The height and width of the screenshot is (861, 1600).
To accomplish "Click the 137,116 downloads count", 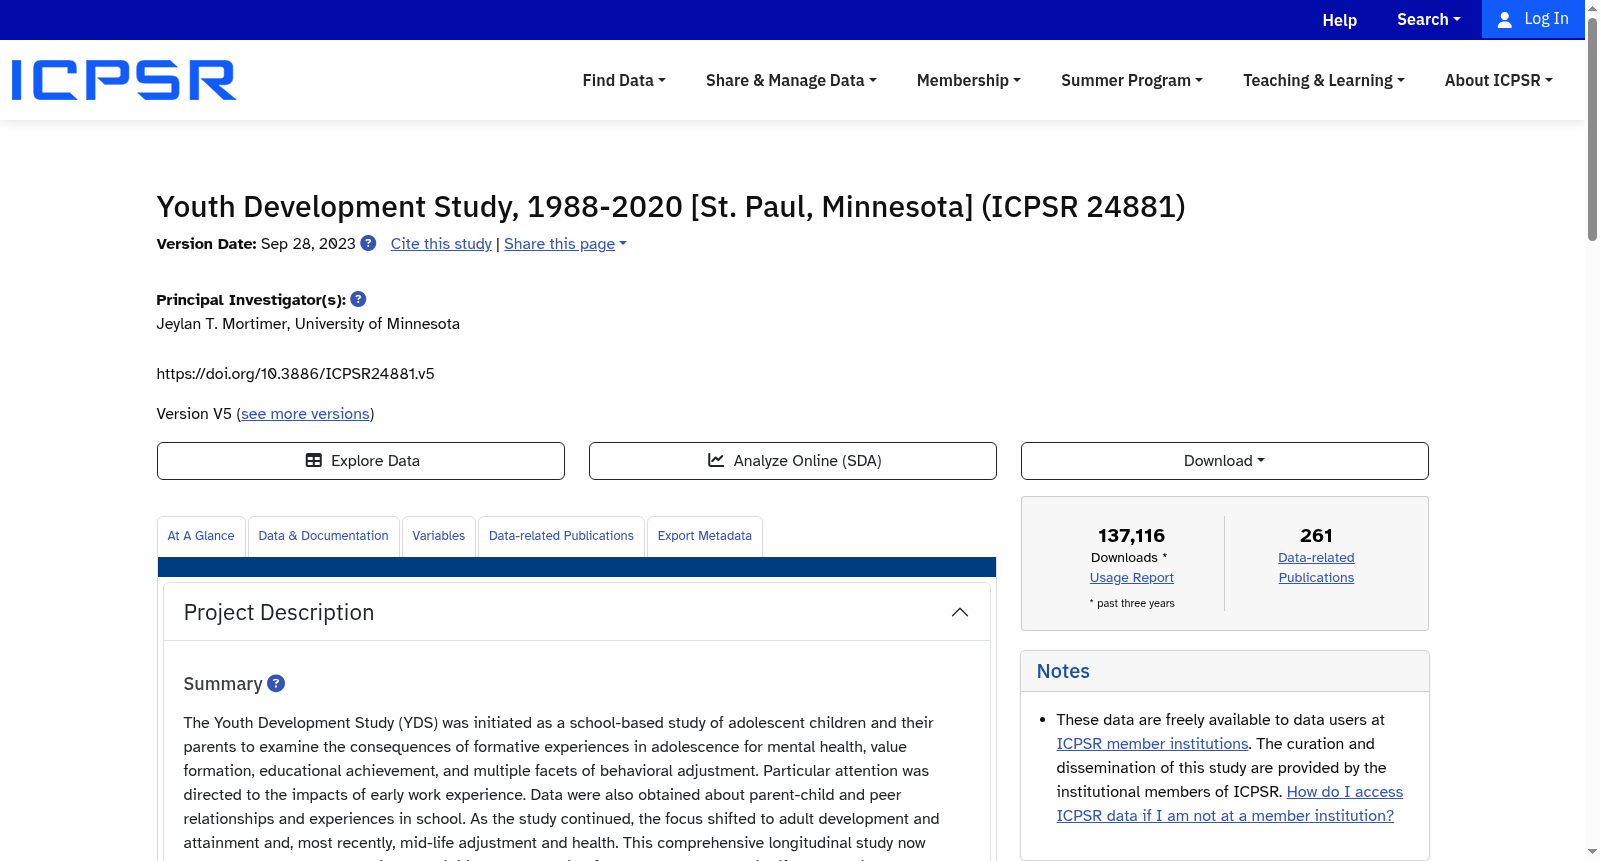I will pyautogui.click(x=1131, y=536).
